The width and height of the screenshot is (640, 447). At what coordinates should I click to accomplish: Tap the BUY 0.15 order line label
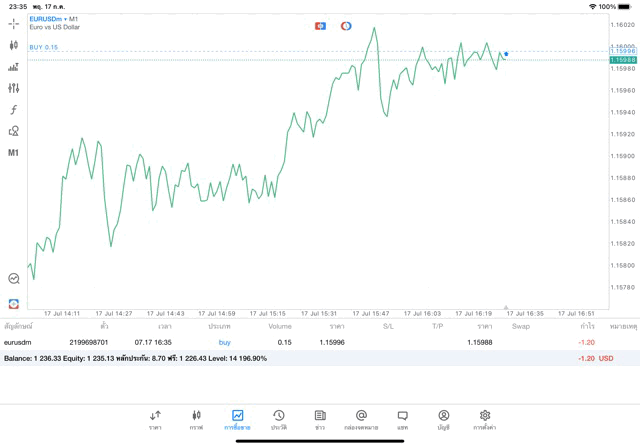(44, 47)
